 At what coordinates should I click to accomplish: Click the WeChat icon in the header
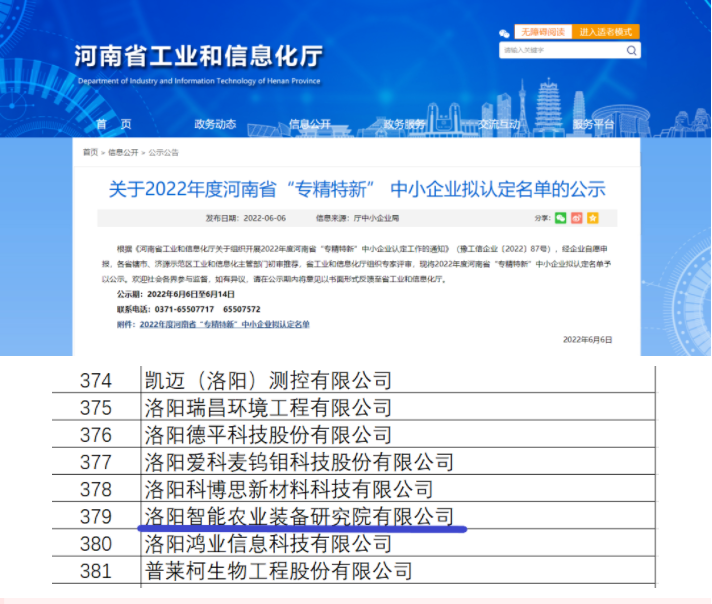coord(504,33)
